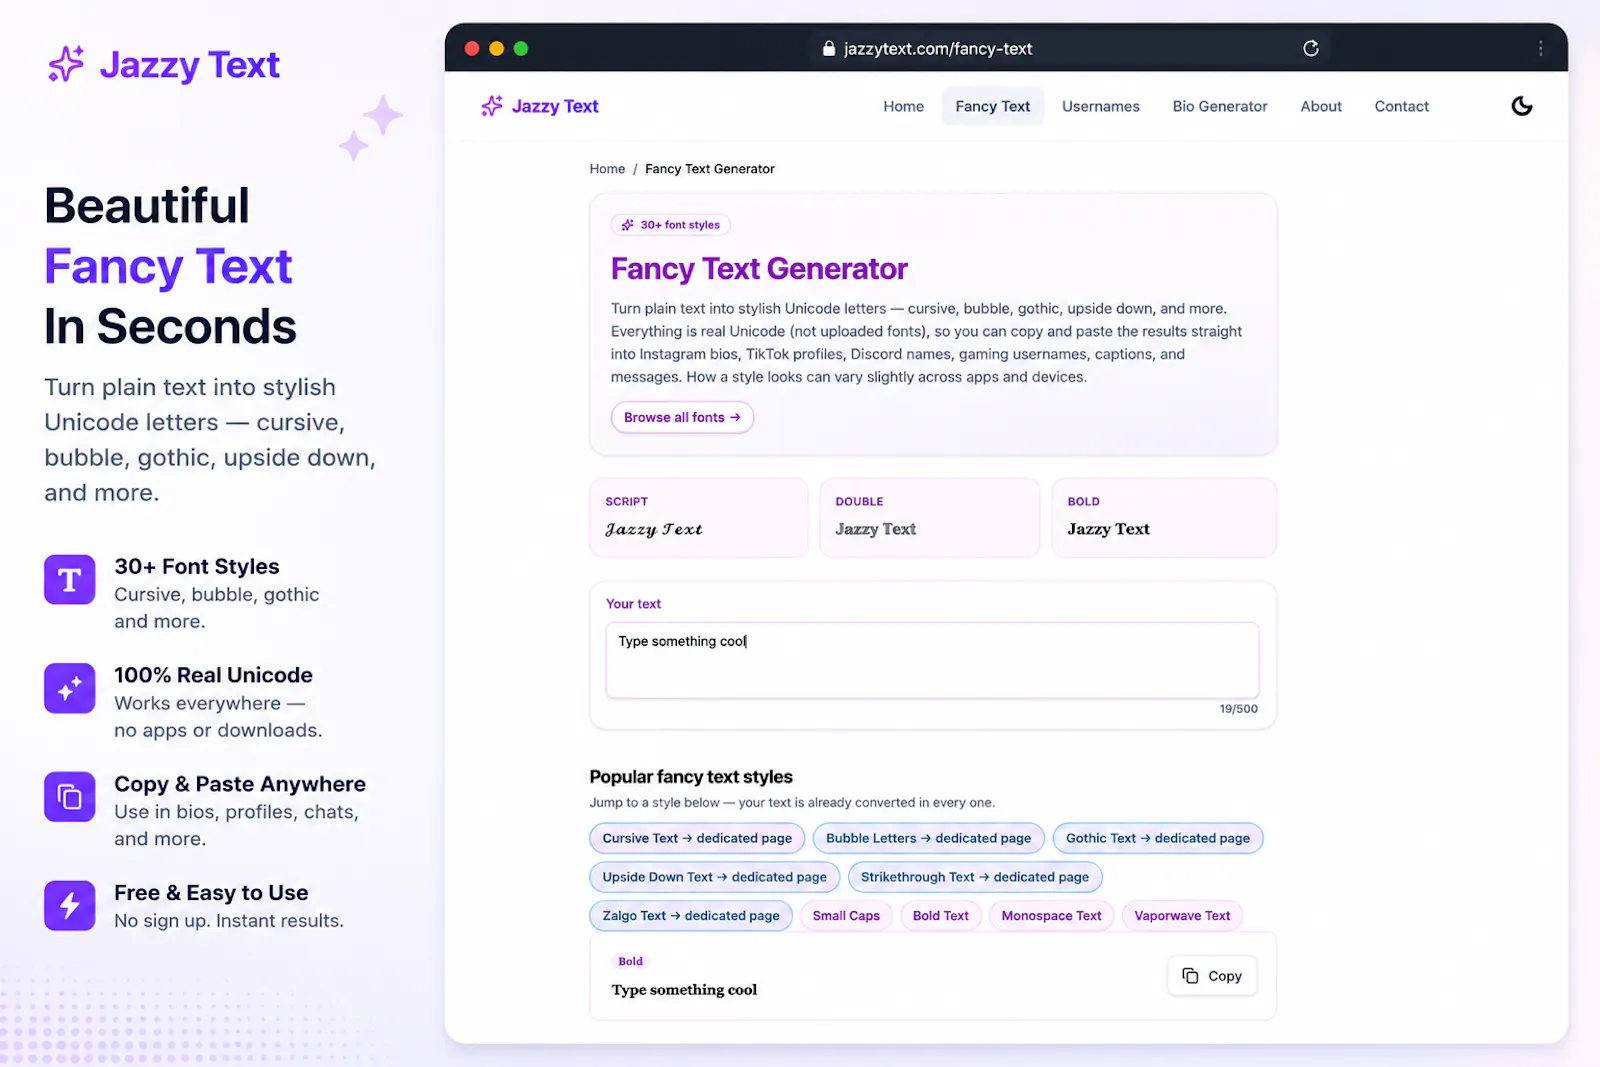The height and width of the screenshot is (1067, 1600).
Task: Click the lightning bolt icon beside Free & Easy to Use
Action: pos(70,906)
